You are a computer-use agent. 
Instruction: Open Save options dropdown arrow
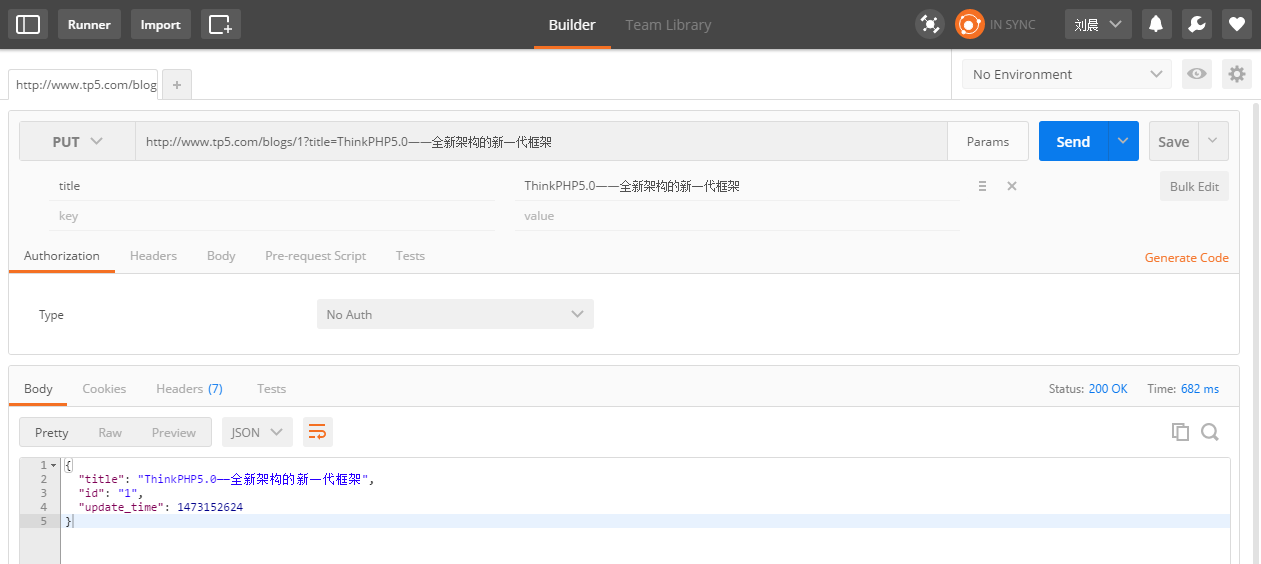[x=1214, y=141]
